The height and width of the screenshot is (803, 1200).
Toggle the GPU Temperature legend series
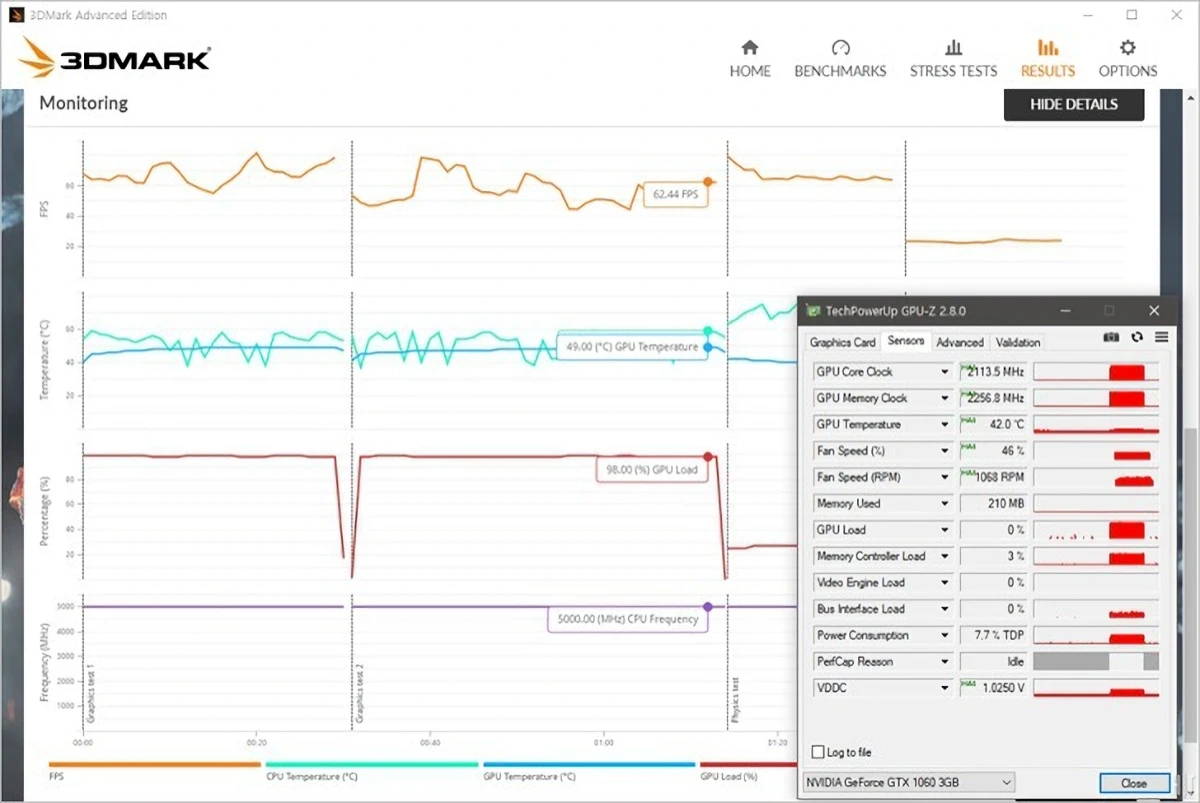pos(589,770)
